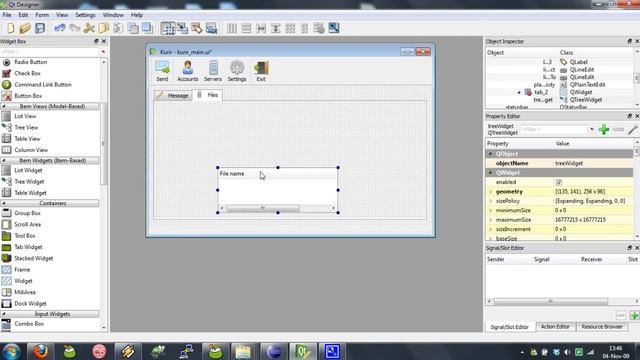Click the Settings gear in Kurir form

pyautogui.click(x=237, y=71)
